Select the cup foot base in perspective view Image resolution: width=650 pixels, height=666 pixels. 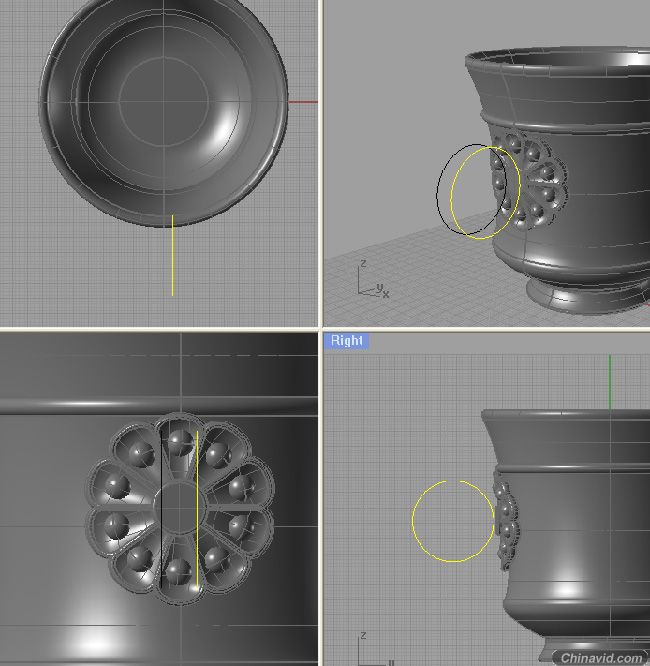(x=586, y=295)
